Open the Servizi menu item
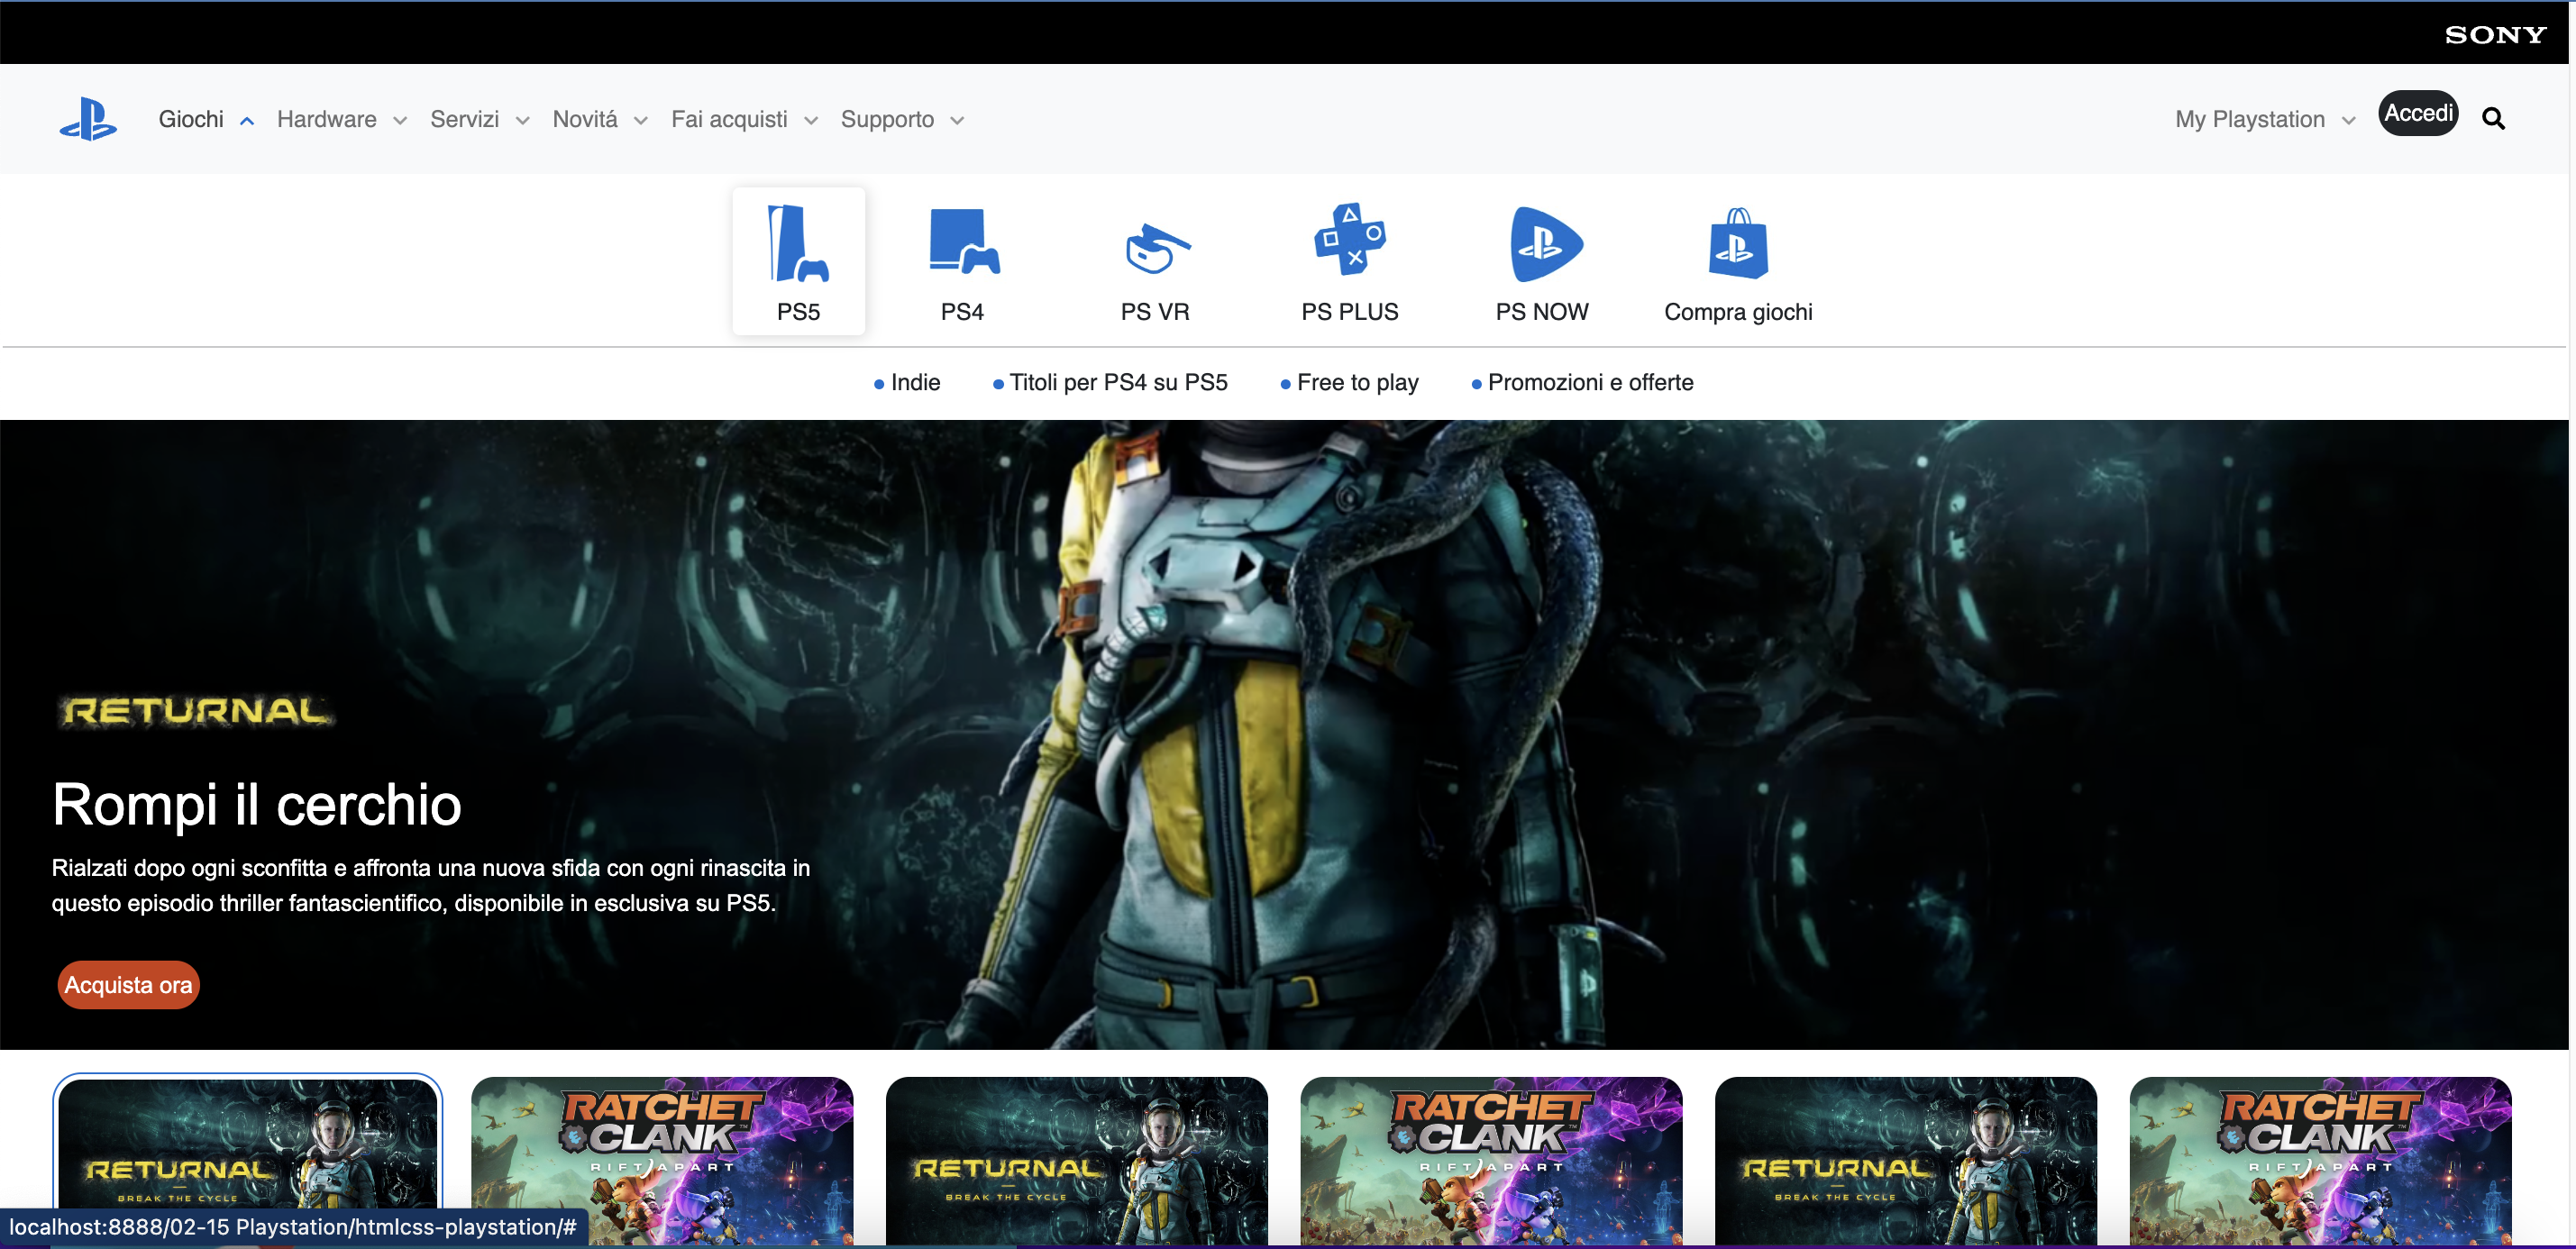Viewport: 2576px width, 1249px height. (464, 119)
